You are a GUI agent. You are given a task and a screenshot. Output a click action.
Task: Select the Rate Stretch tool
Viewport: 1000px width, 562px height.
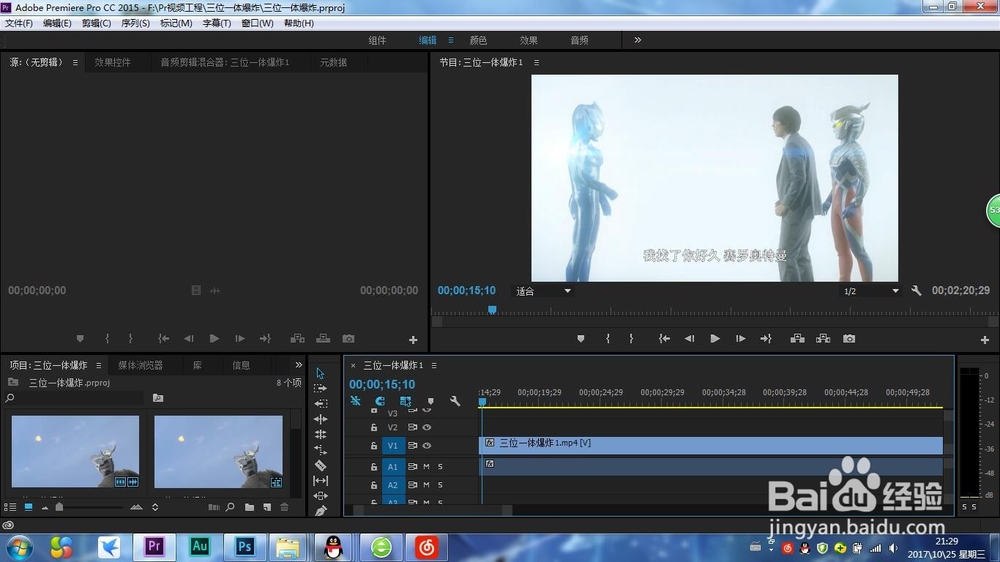(320, 450)
